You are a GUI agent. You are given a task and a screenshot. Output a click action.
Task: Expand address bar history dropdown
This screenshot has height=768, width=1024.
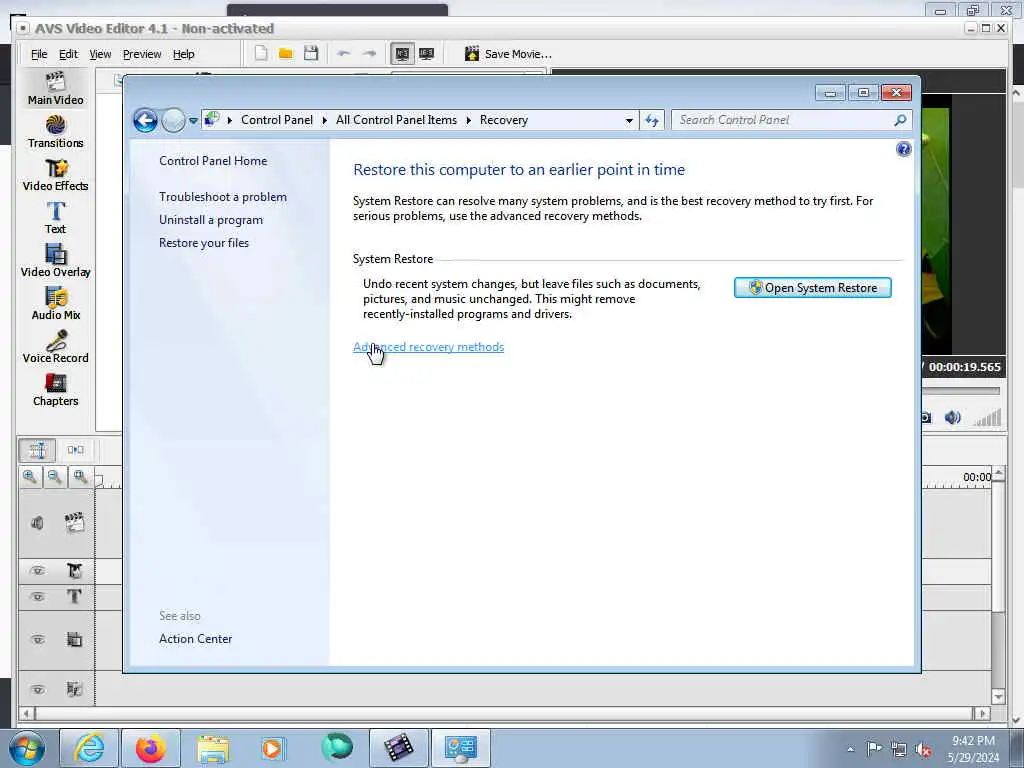click(629, 120)
